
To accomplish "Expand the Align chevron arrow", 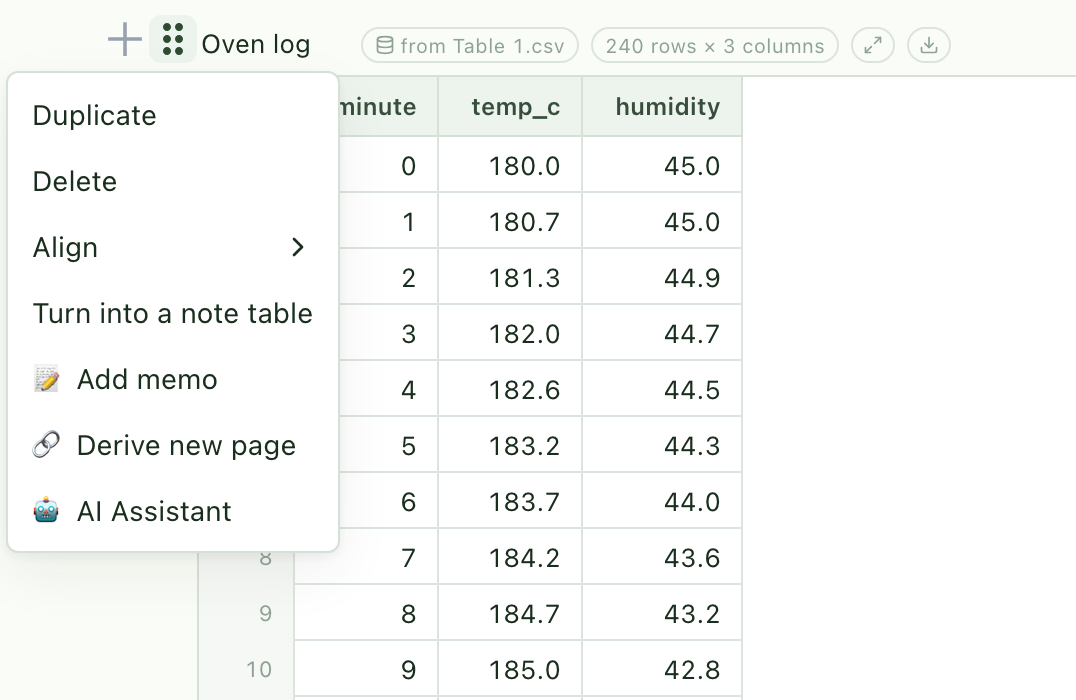I will [297, 247].
